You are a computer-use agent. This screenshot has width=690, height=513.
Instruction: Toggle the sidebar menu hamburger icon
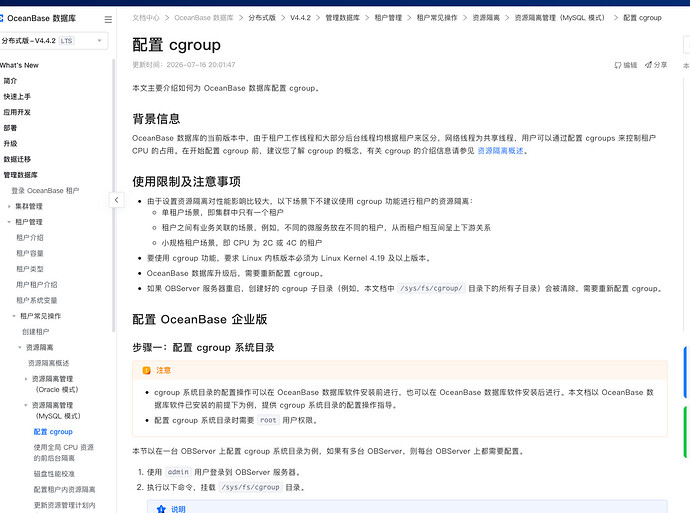(x=108, y=19)
